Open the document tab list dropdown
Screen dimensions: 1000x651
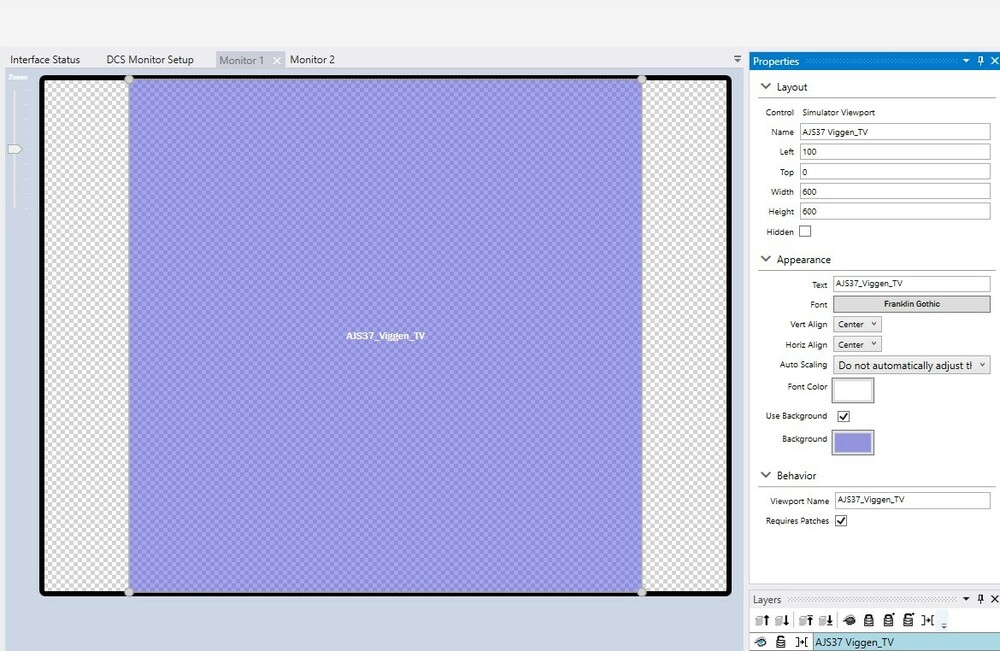(737, 59)
